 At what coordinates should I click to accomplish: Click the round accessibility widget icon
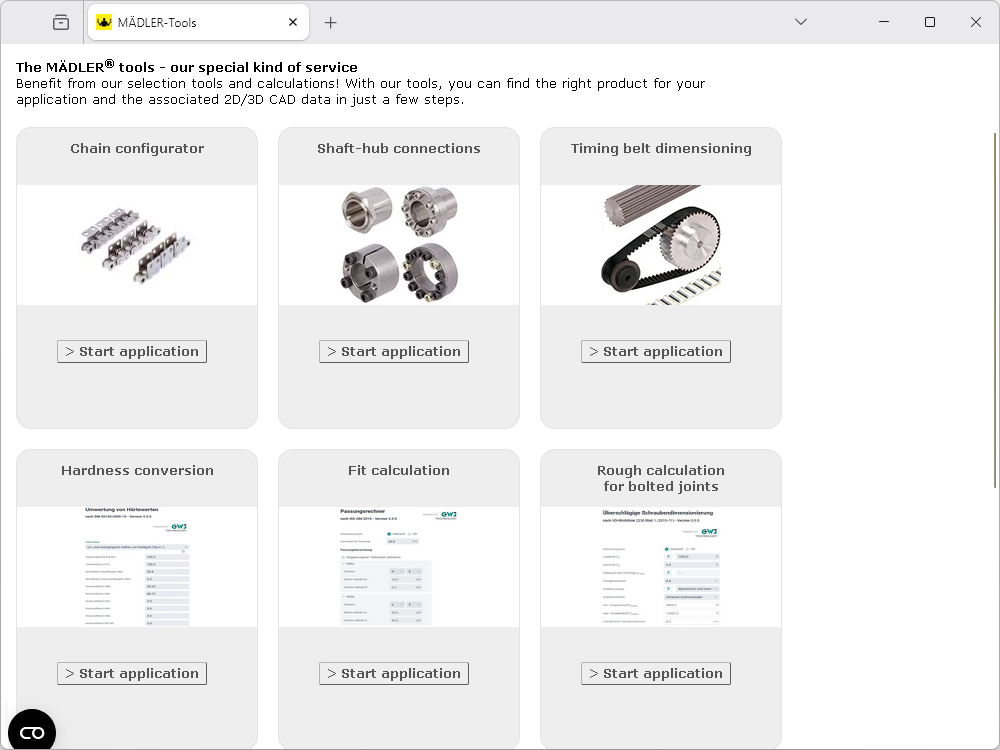coord(32,732)
